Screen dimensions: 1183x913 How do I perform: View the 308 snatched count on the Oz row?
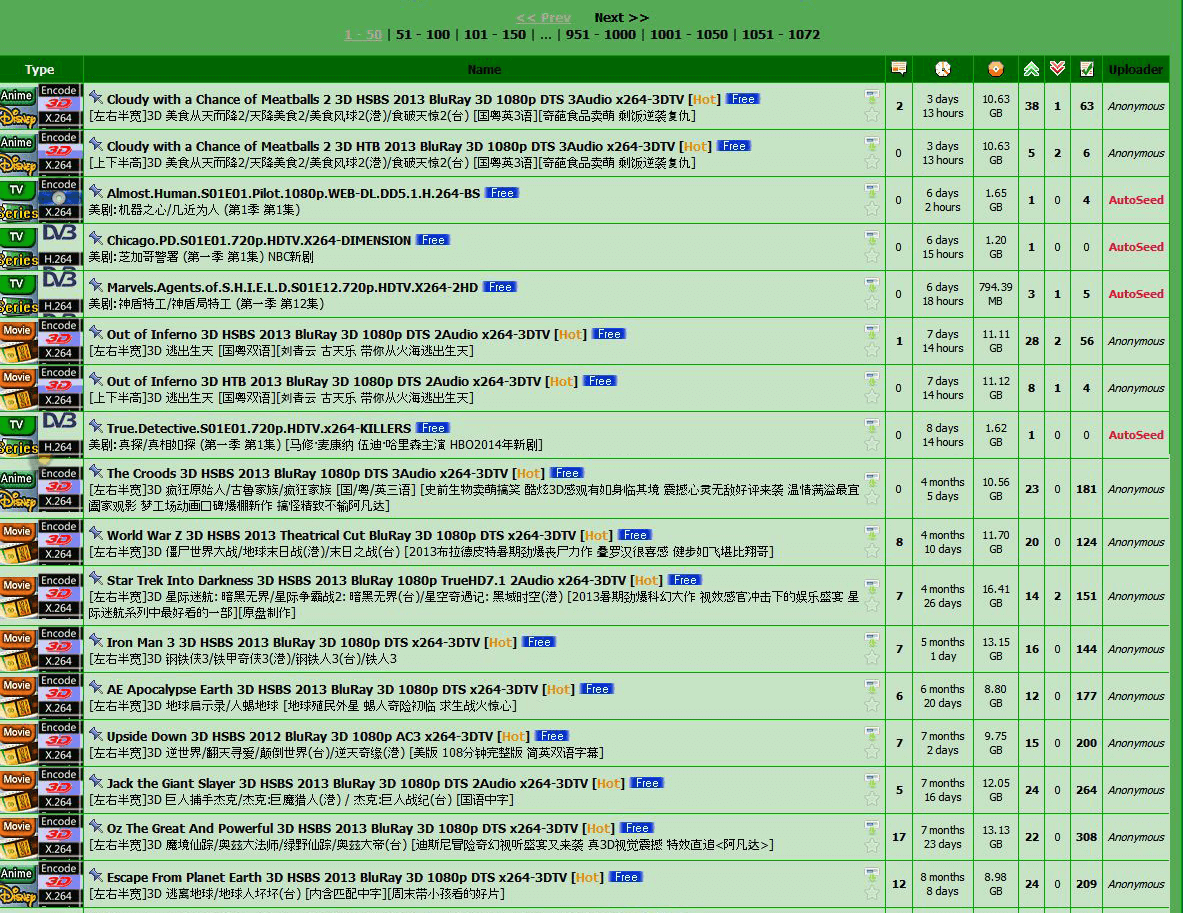pos(1086,837)
